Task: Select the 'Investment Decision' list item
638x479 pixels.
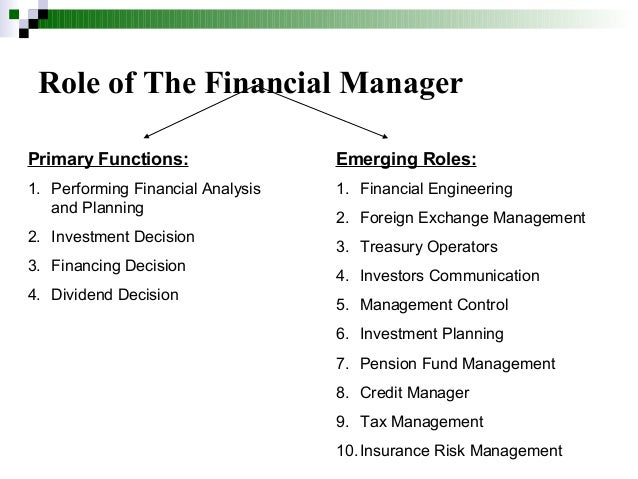Action: (x=122, y=237)
